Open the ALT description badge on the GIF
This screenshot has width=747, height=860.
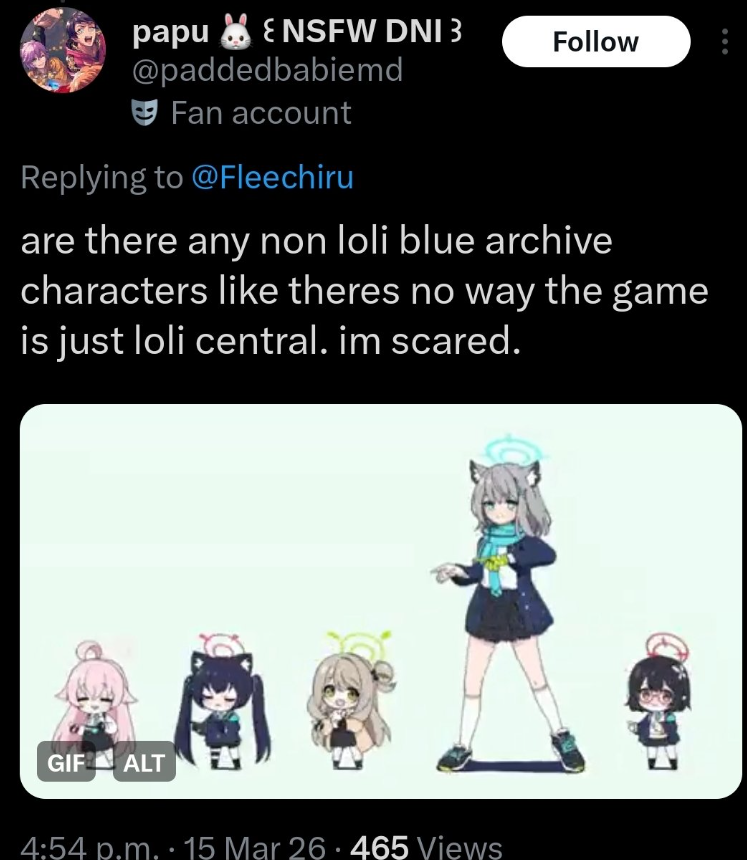144,762
